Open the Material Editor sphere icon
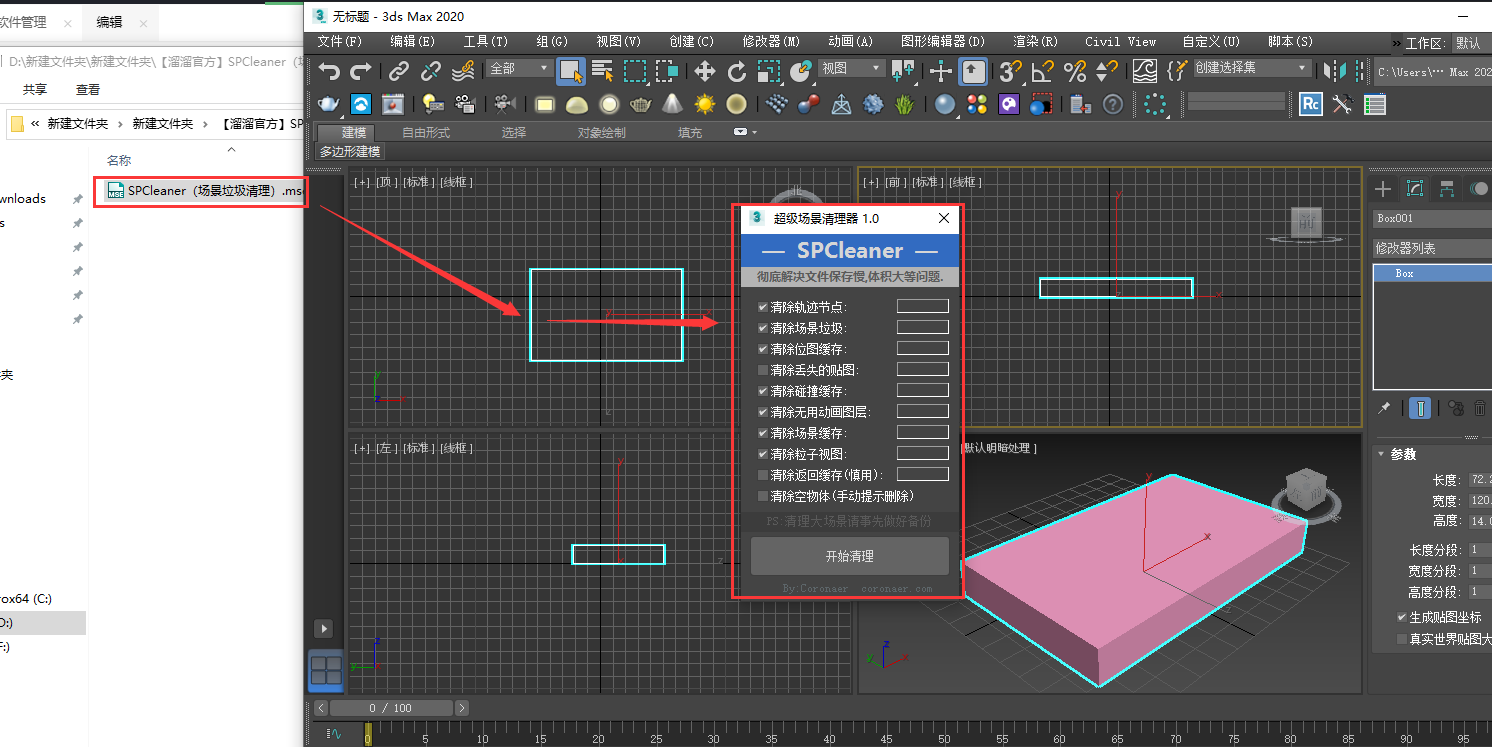 pyautogui.click(x=945, y=104)
